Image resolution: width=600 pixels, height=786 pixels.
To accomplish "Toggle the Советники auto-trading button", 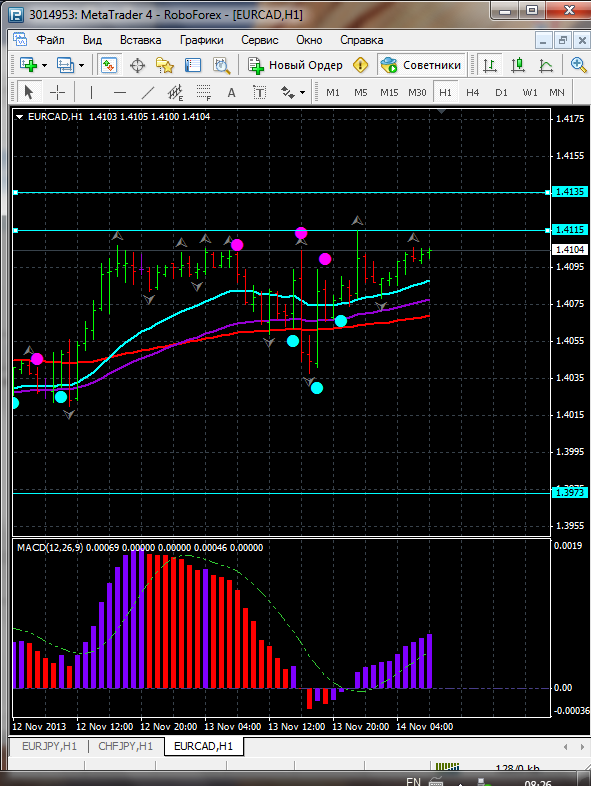I will point(421,65).
